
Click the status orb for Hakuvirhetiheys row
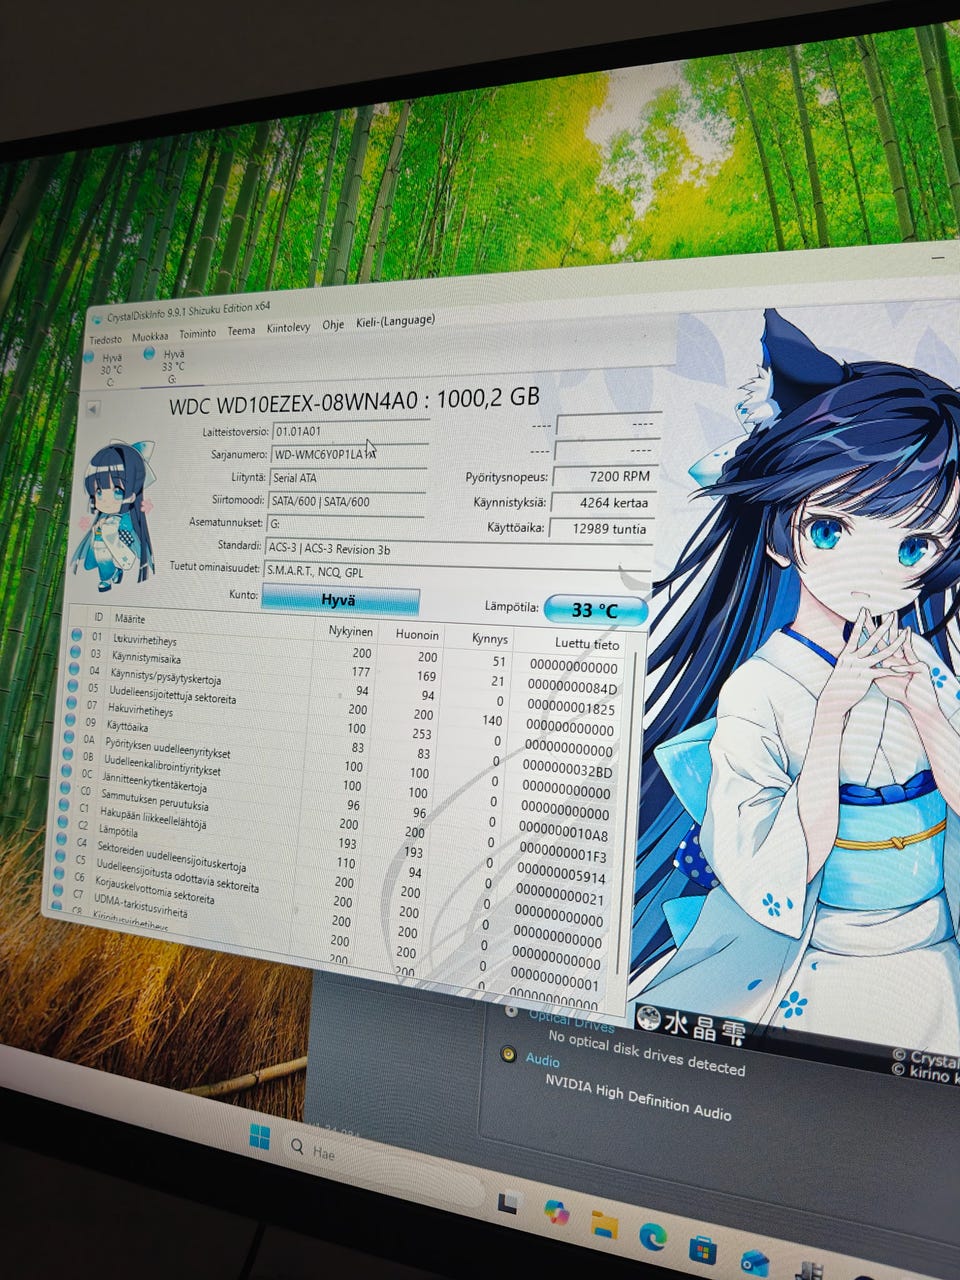[72, 703]
